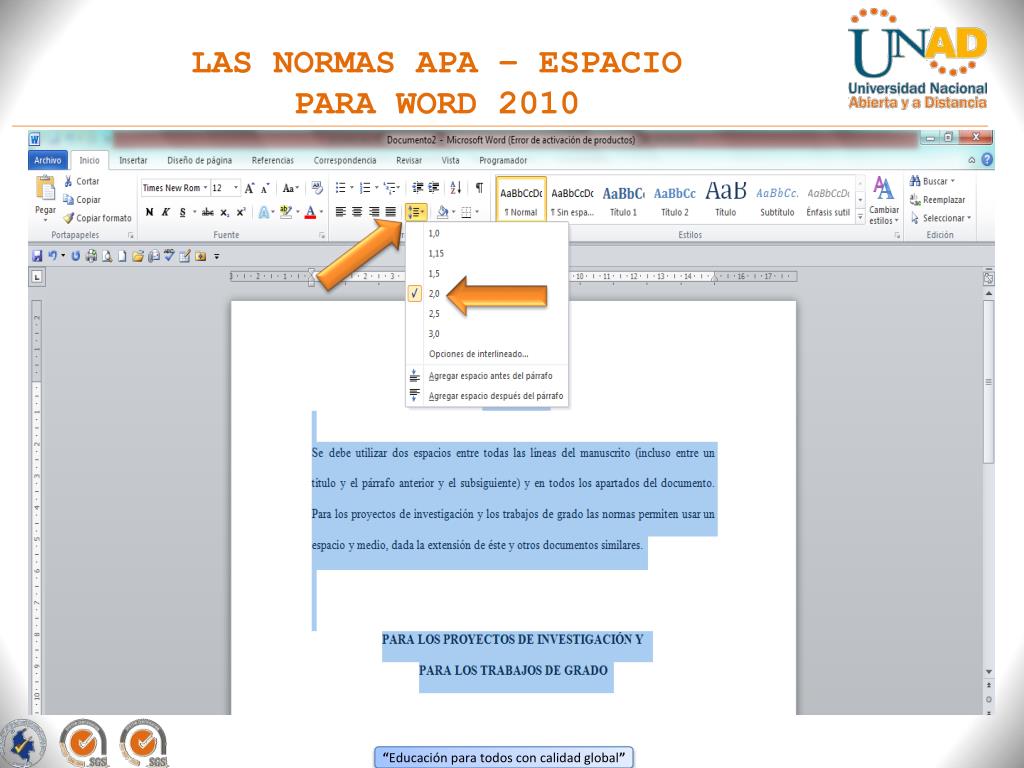Open Word help question mark
Screen dimensions: 1024x768
(987, 159)
